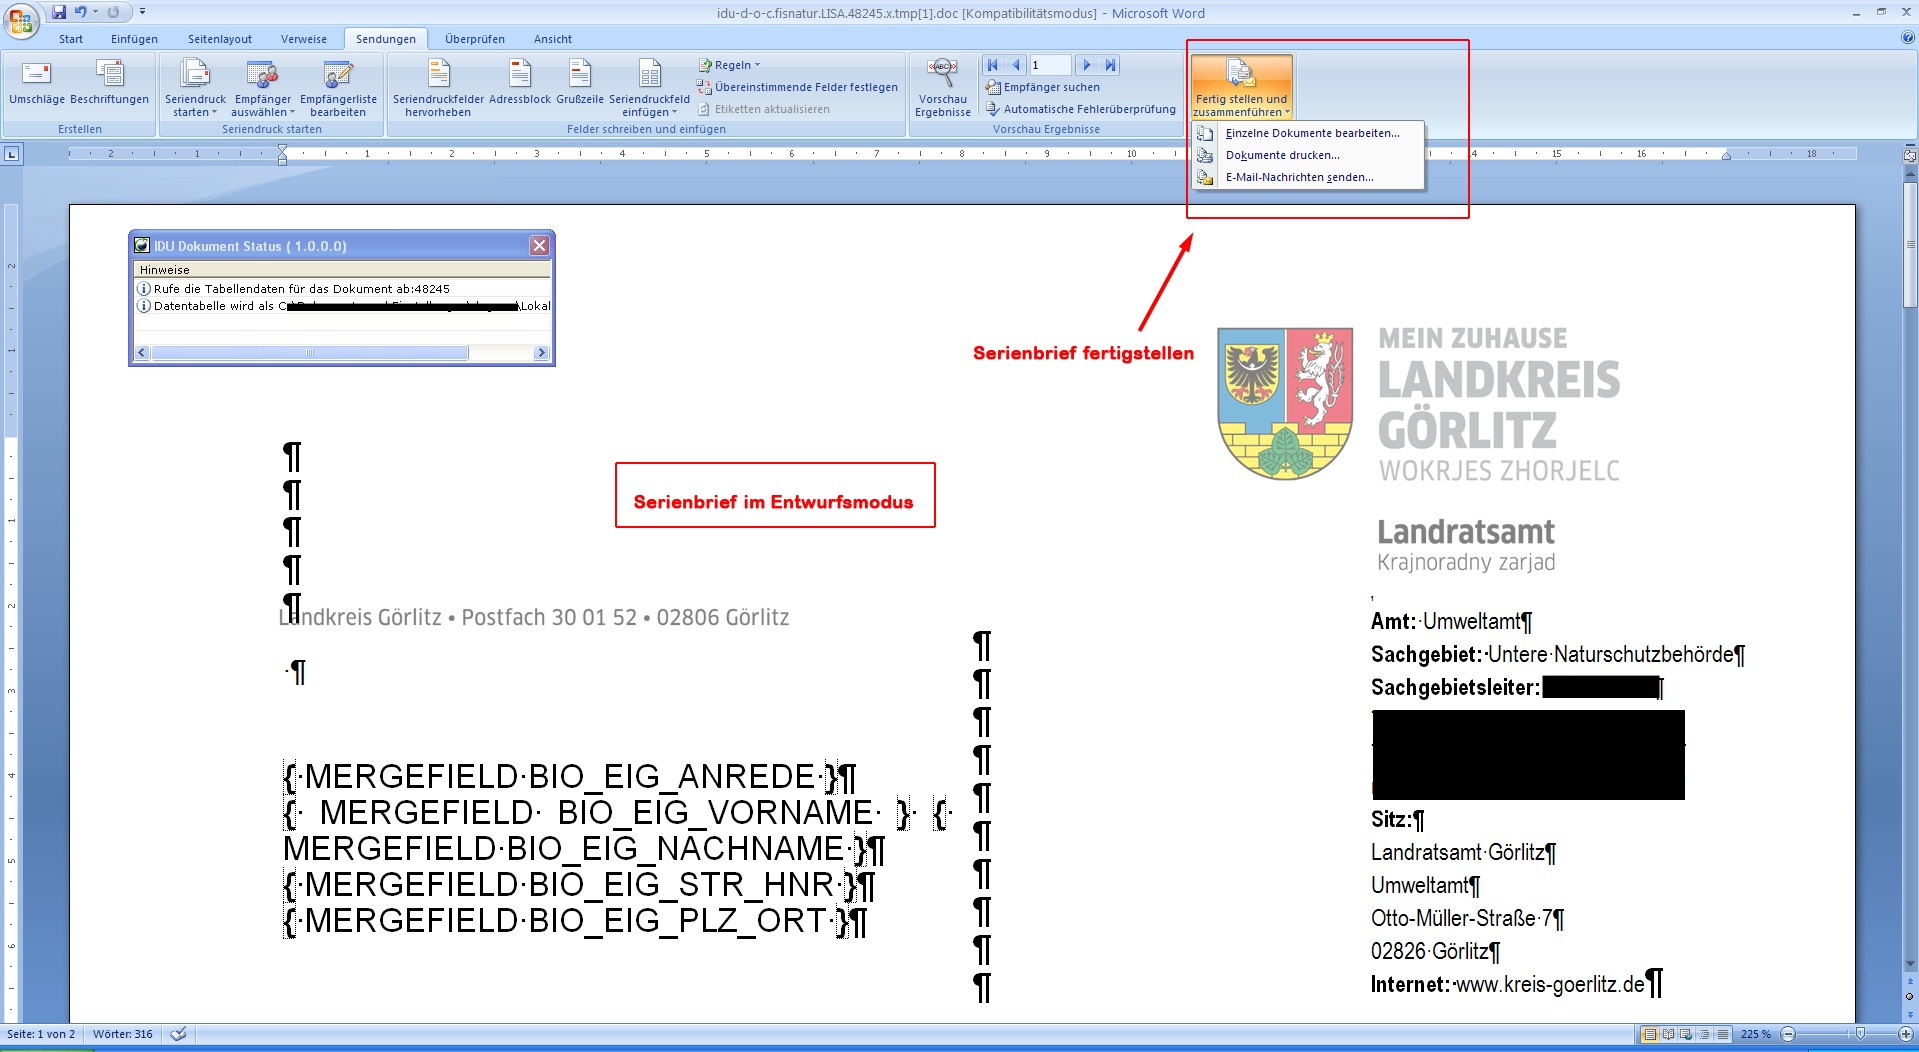Toggle the ruler display button above scrollbar
1919x1052 pixels.
[1910, 155]
